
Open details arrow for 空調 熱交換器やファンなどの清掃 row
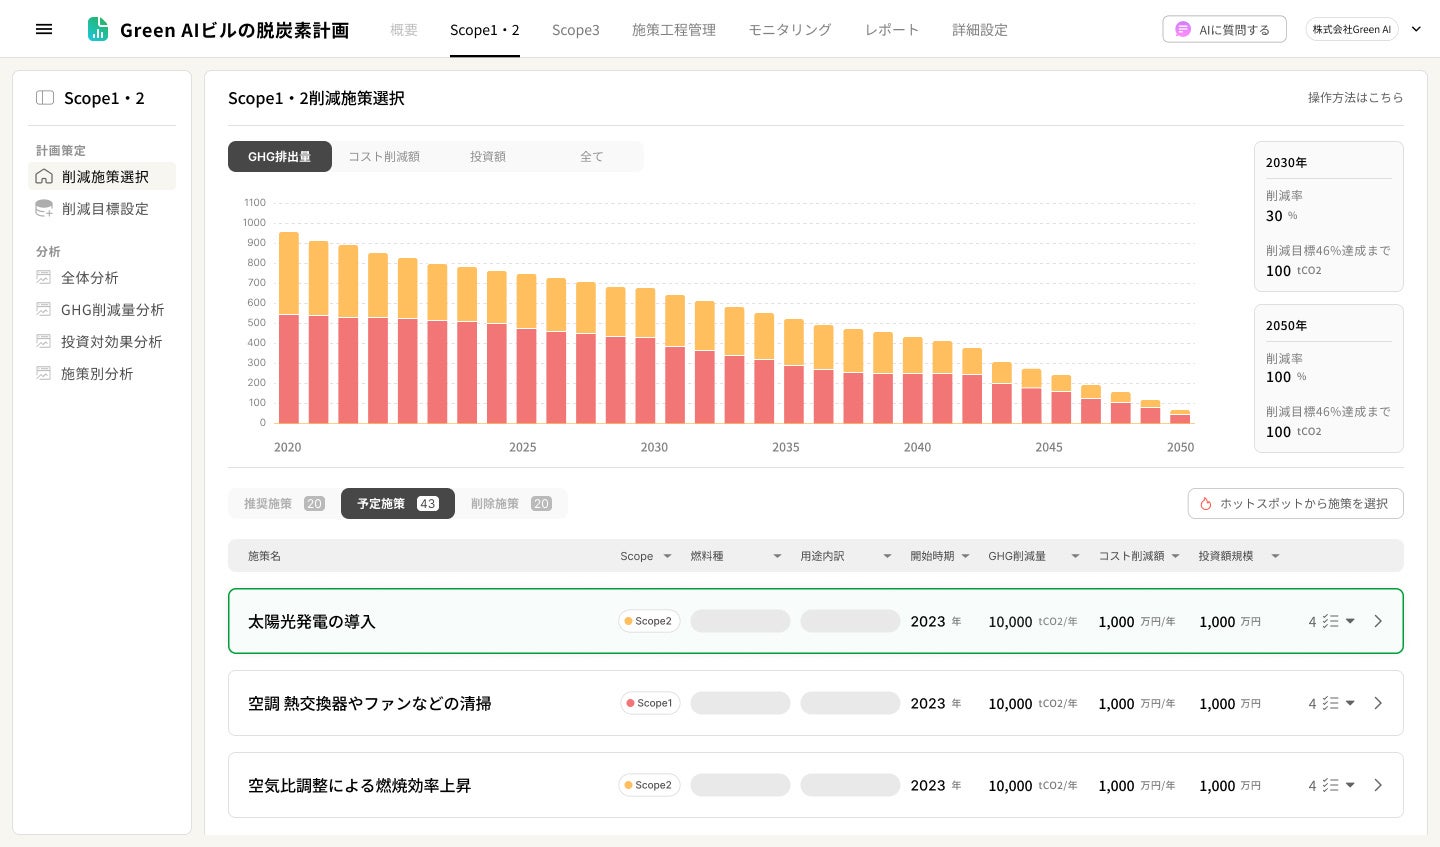pyautogui.click(x=1378, y=703)
